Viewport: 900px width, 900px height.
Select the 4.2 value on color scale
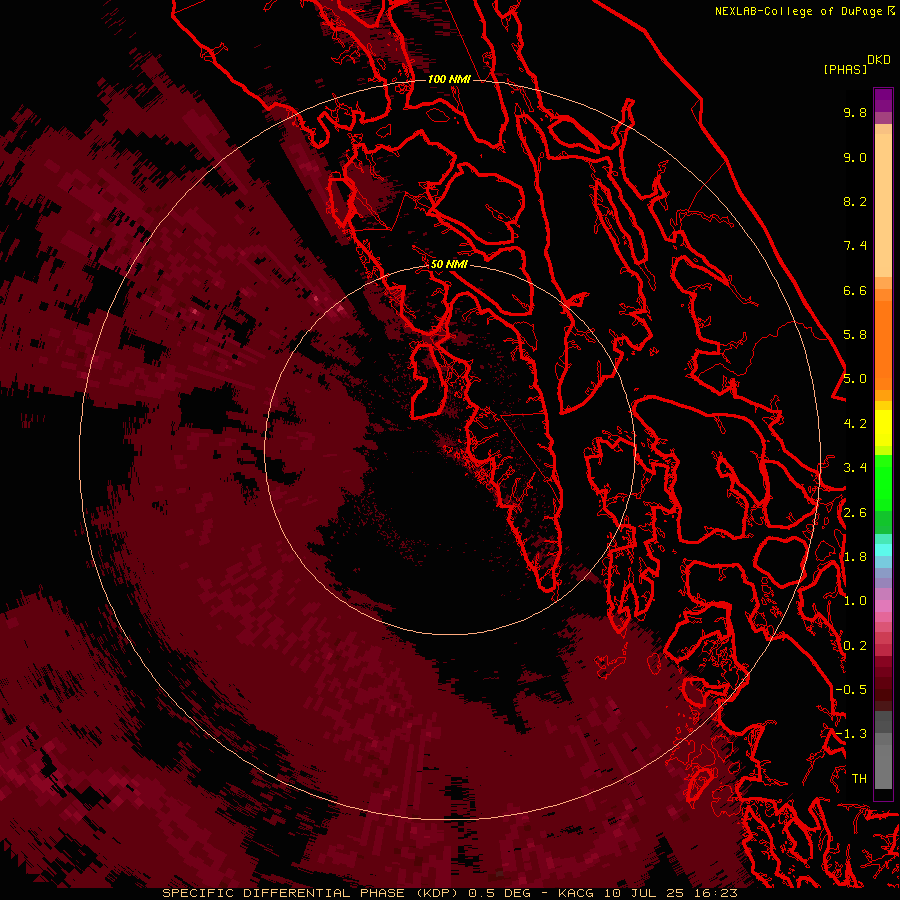855,424
